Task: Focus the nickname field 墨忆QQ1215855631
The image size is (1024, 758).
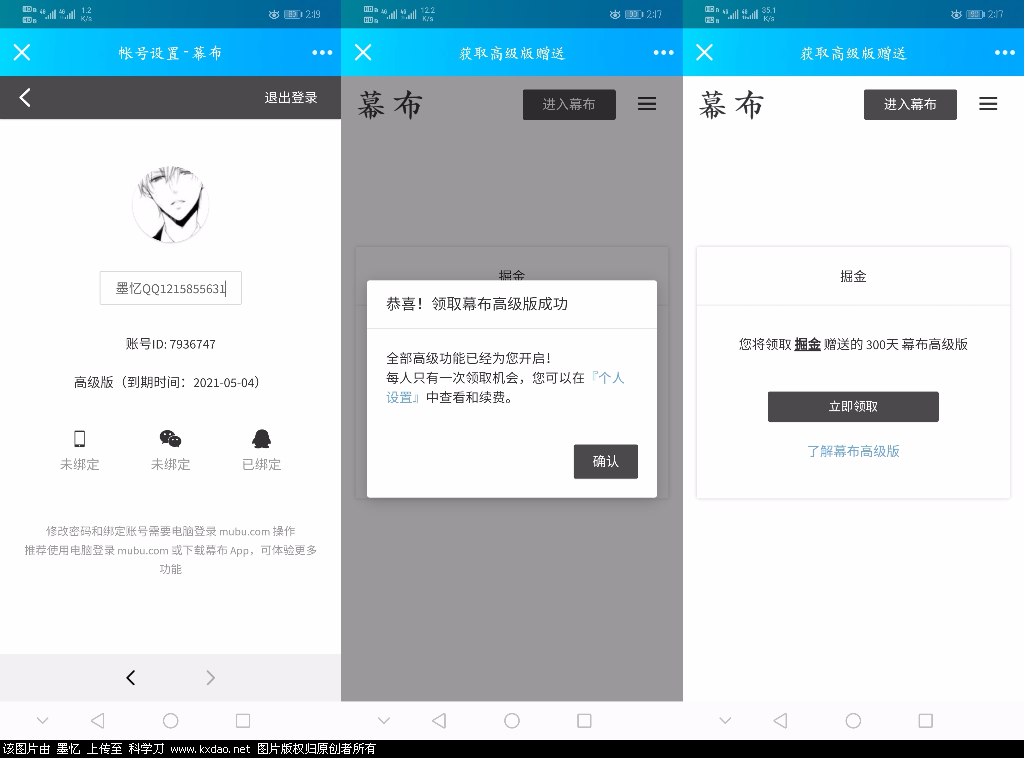Action: click(x=170, y=288)
